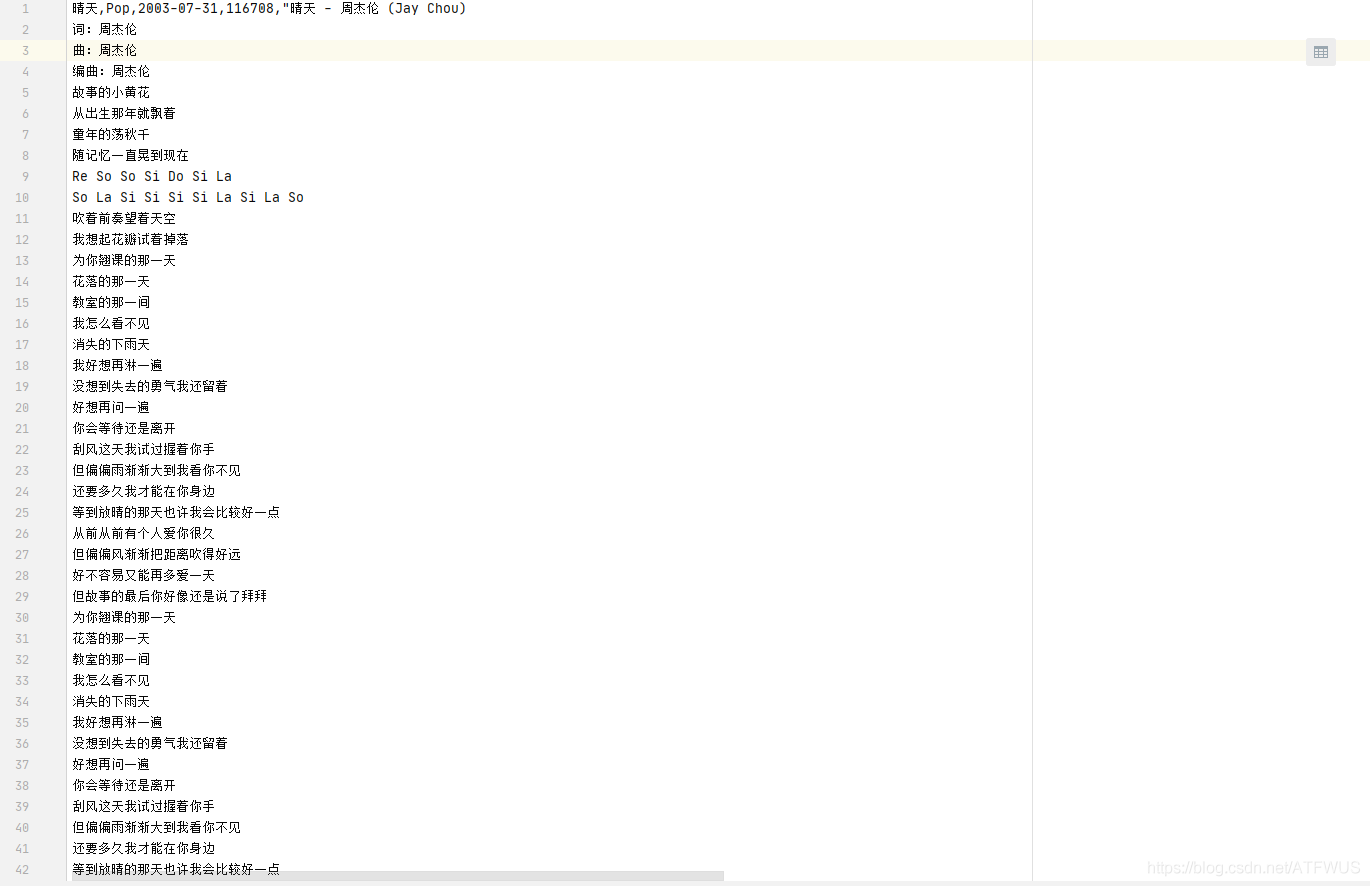Open the table view icon in the editor
Screen dimensions: 1370x886
1320,52
